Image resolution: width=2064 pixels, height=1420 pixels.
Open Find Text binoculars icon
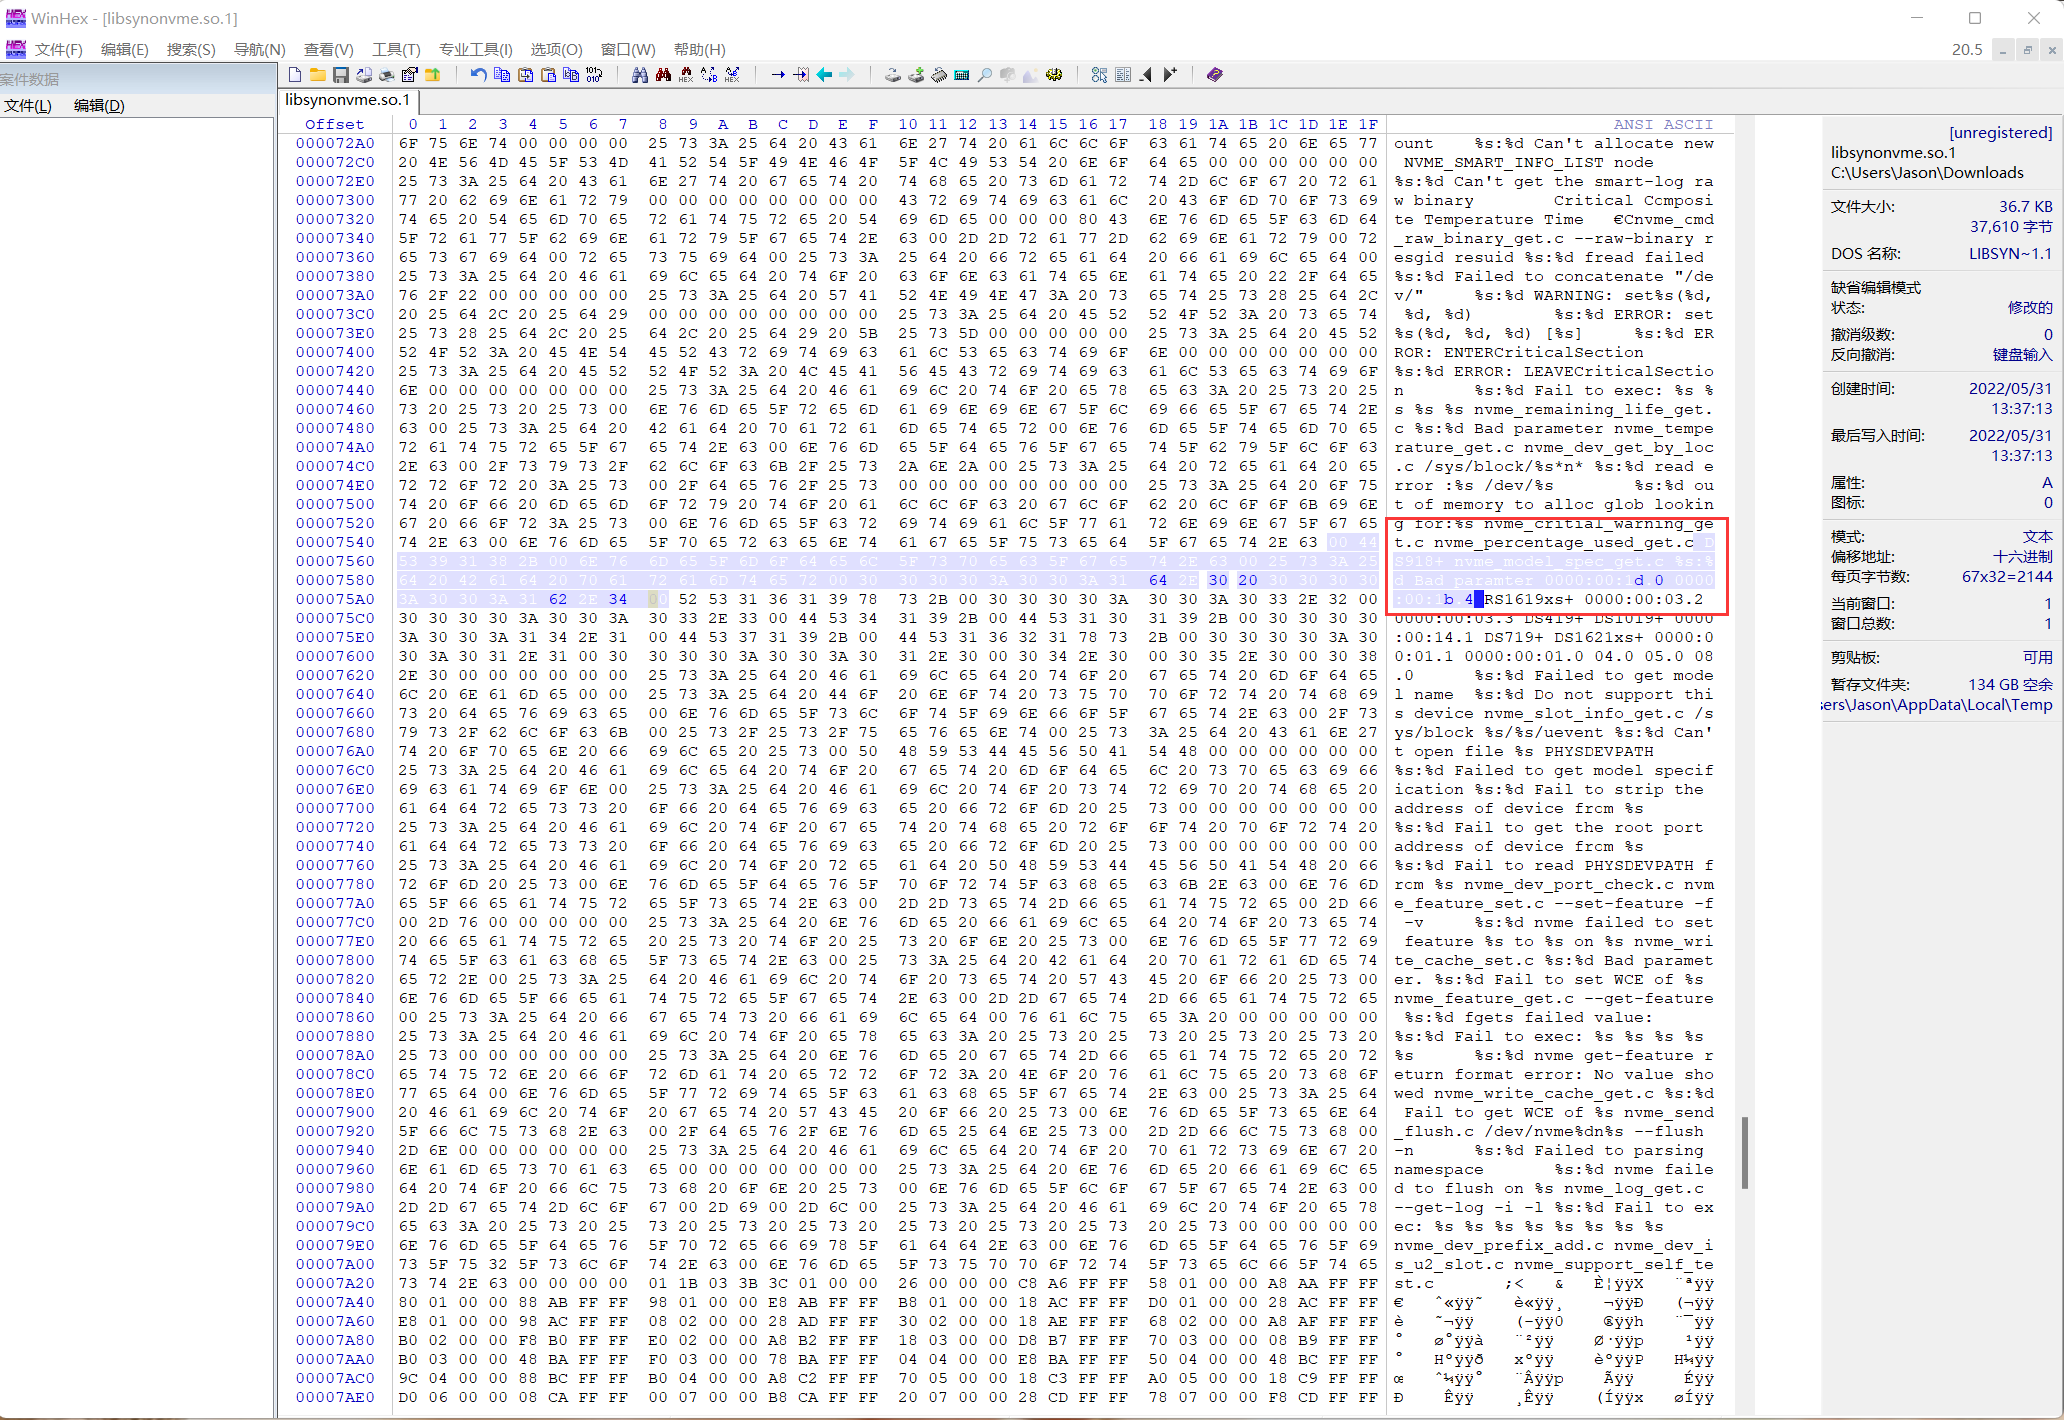tap(640, 75)
